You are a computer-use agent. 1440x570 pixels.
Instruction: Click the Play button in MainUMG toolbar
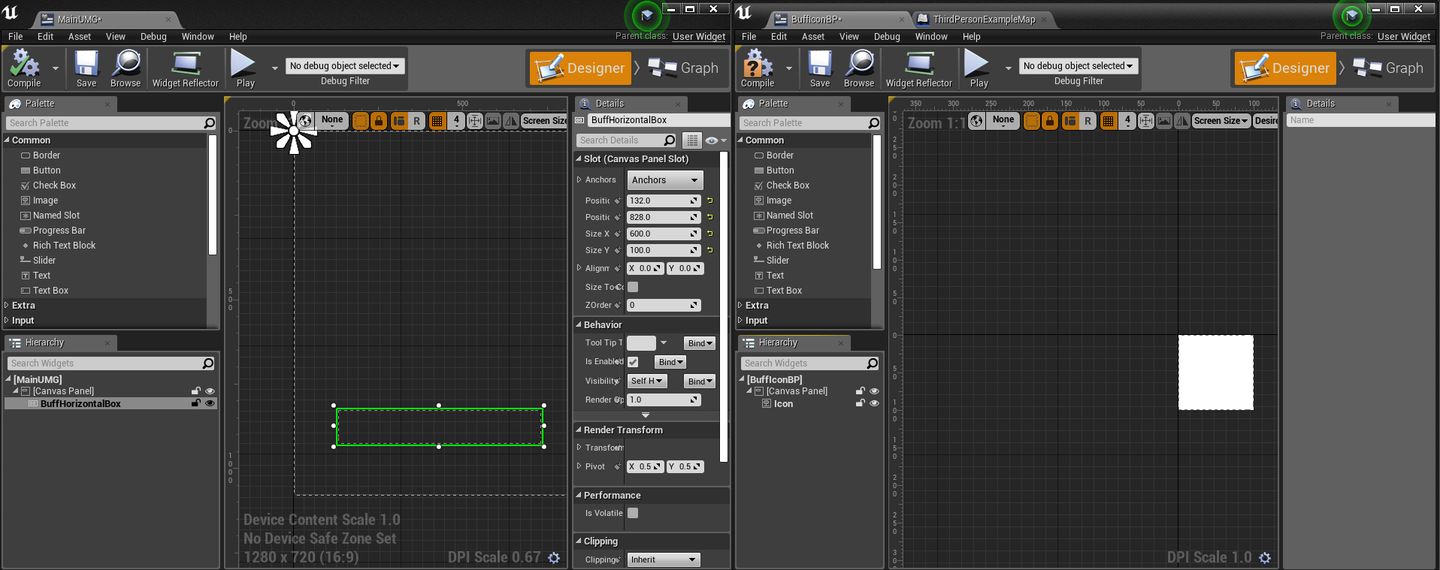point(244,68)
